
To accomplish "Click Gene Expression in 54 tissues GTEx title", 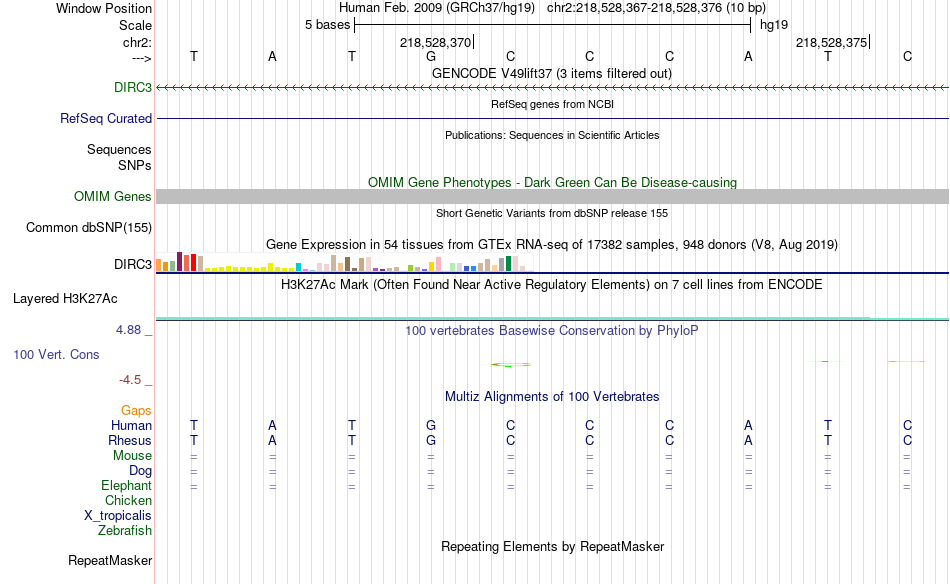I will [x=552, y=245].
